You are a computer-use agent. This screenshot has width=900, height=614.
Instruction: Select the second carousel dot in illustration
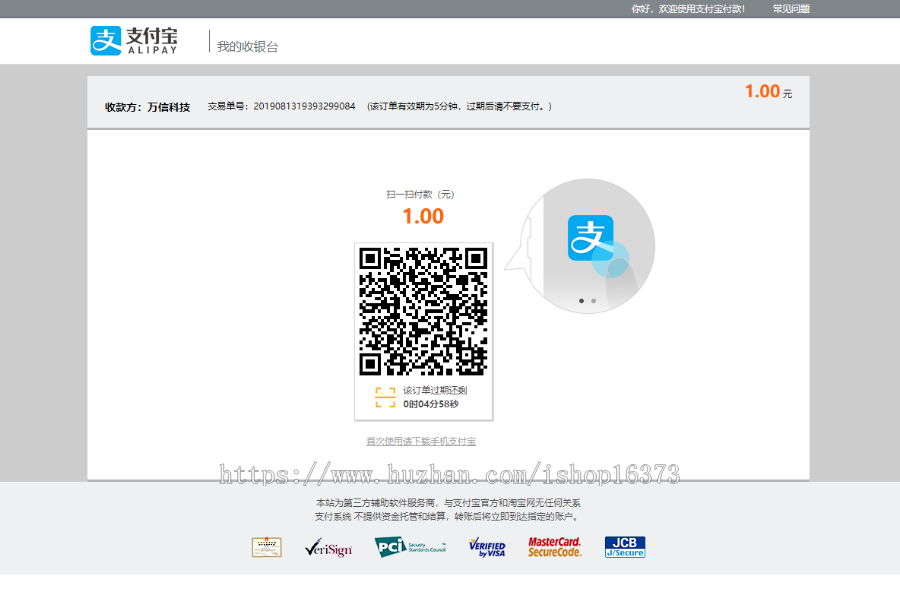593,301
